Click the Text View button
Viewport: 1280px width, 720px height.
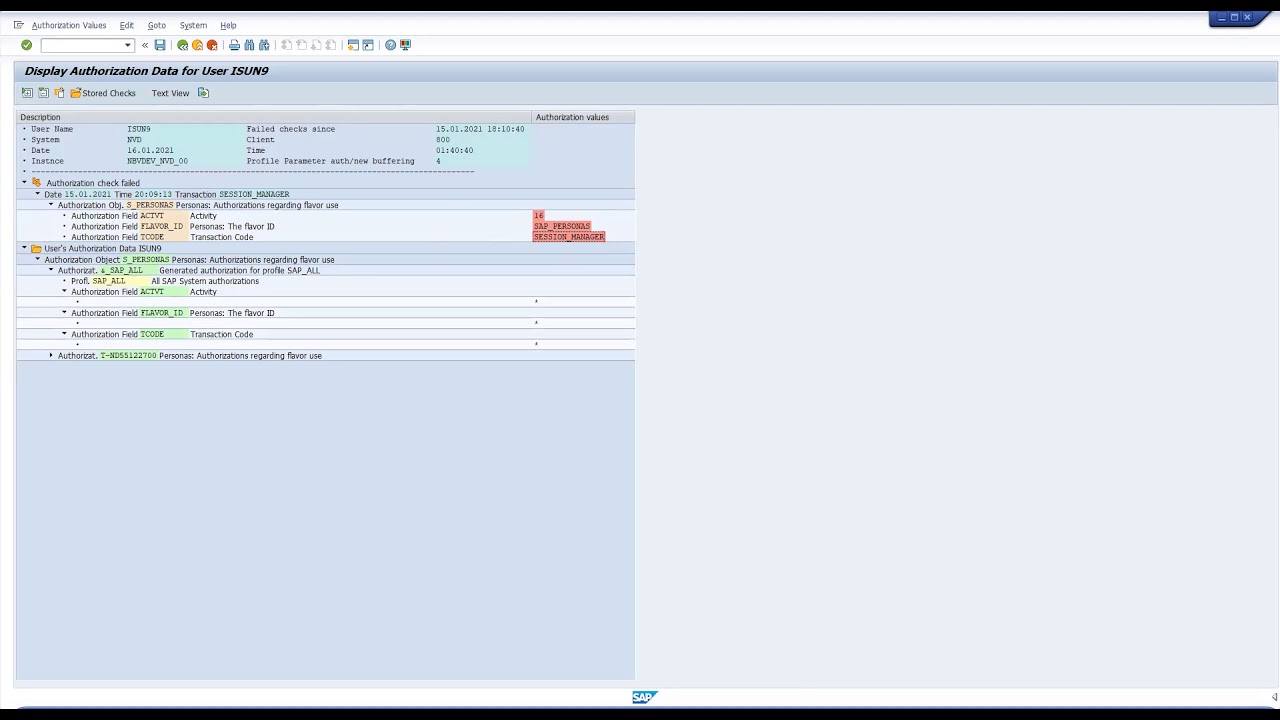tap(170, 93)
